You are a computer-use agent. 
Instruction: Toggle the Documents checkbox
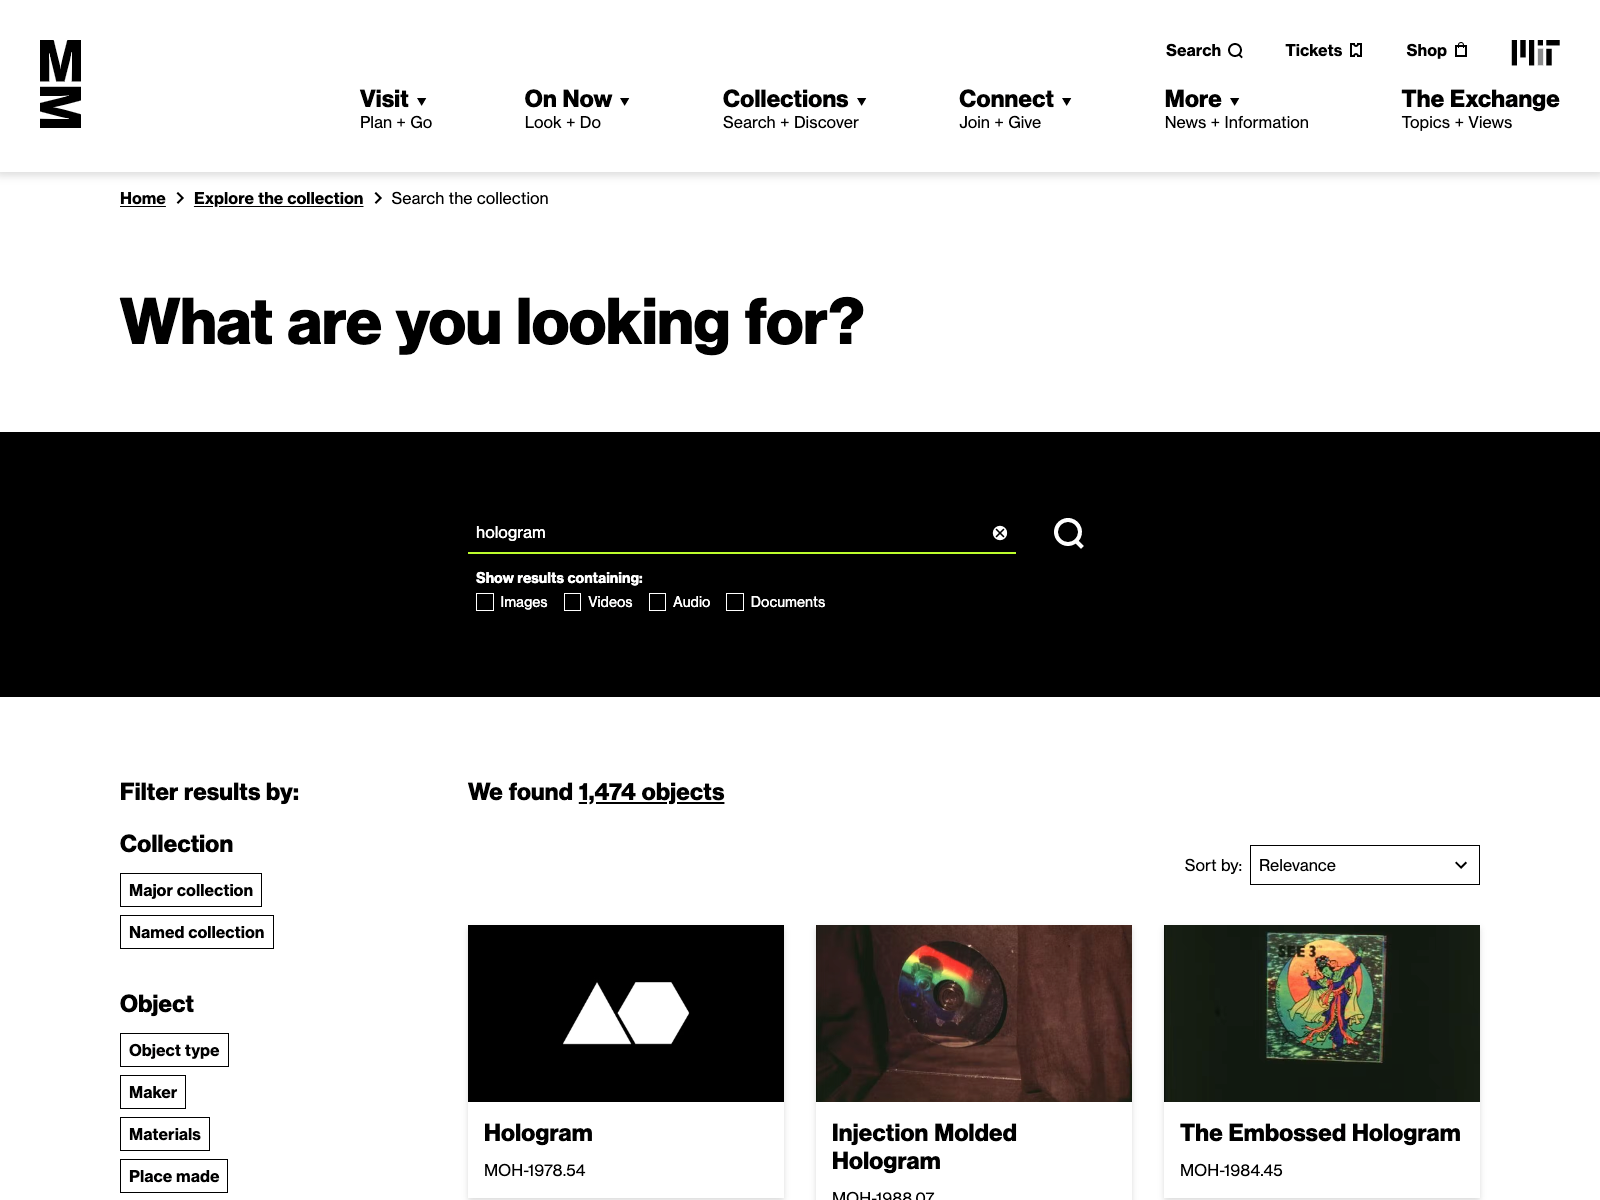pyautogui.click(x=735, y=602)
